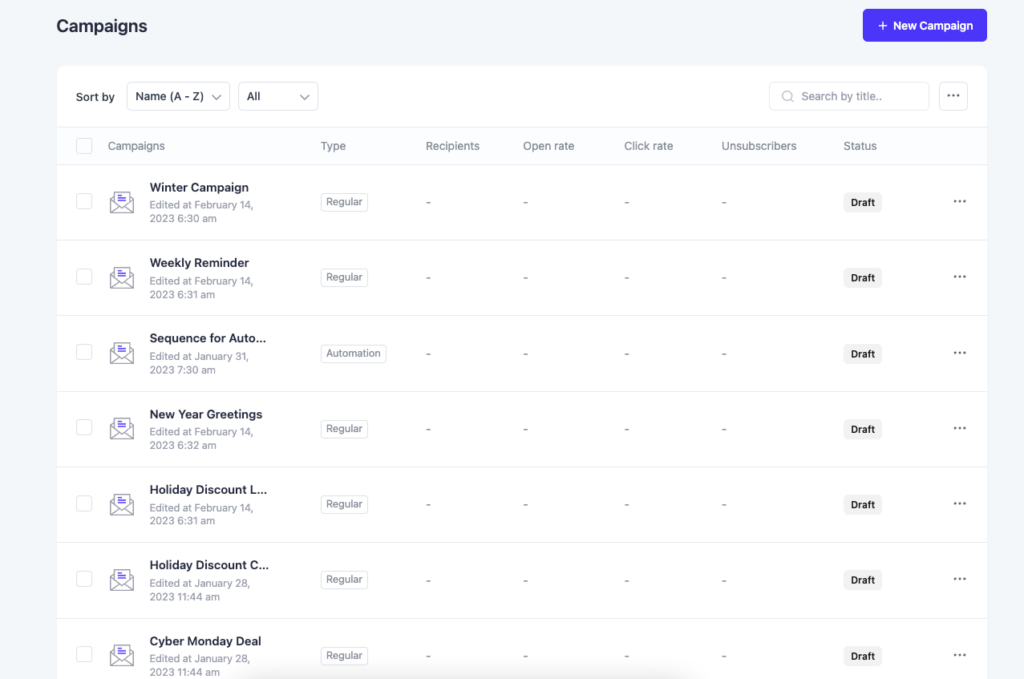Click the Winter Campaign envelope icon

[121, 201]
